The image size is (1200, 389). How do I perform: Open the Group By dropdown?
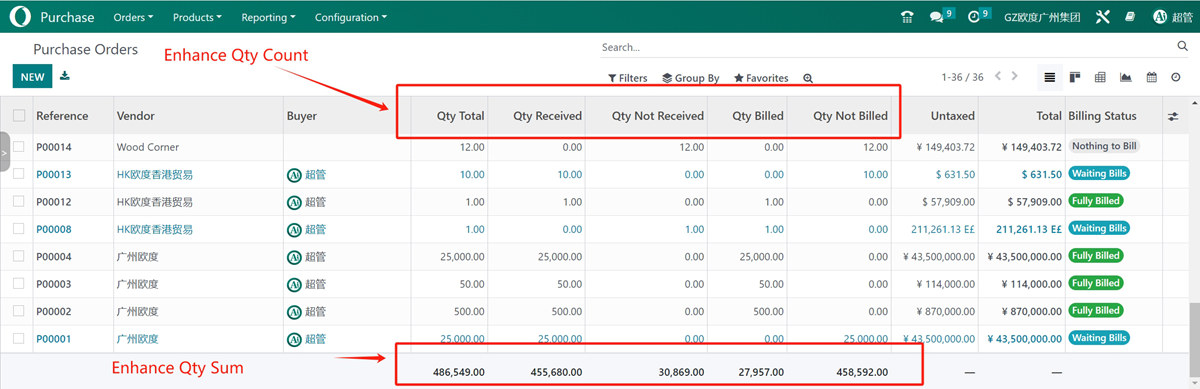pos(690,78)
